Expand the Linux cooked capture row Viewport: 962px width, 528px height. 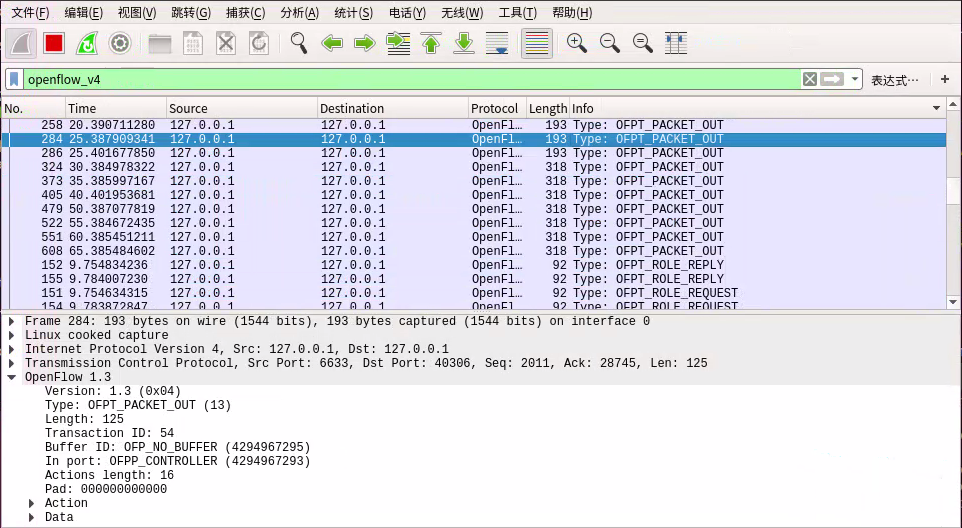[x=12, y=335]
